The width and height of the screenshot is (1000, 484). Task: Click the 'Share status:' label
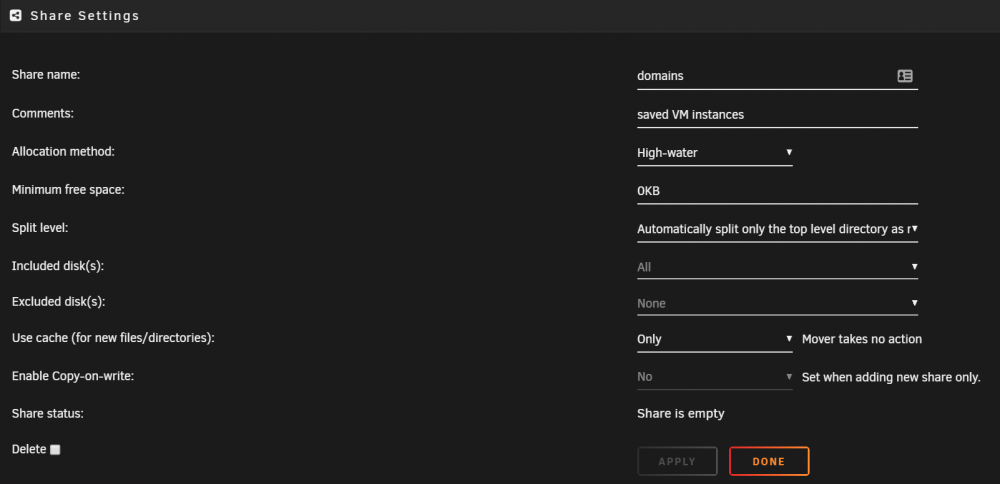pyautogui.click(x=48, y=413)
